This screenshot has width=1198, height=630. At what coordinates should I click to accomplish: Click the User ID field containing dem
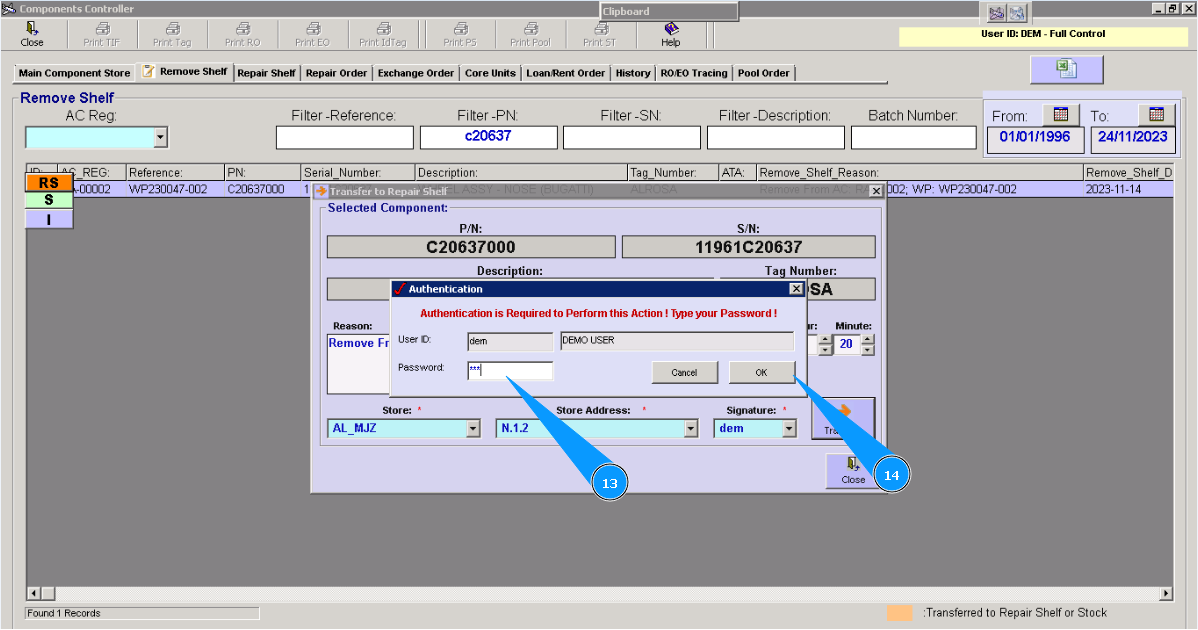[510, 341]
